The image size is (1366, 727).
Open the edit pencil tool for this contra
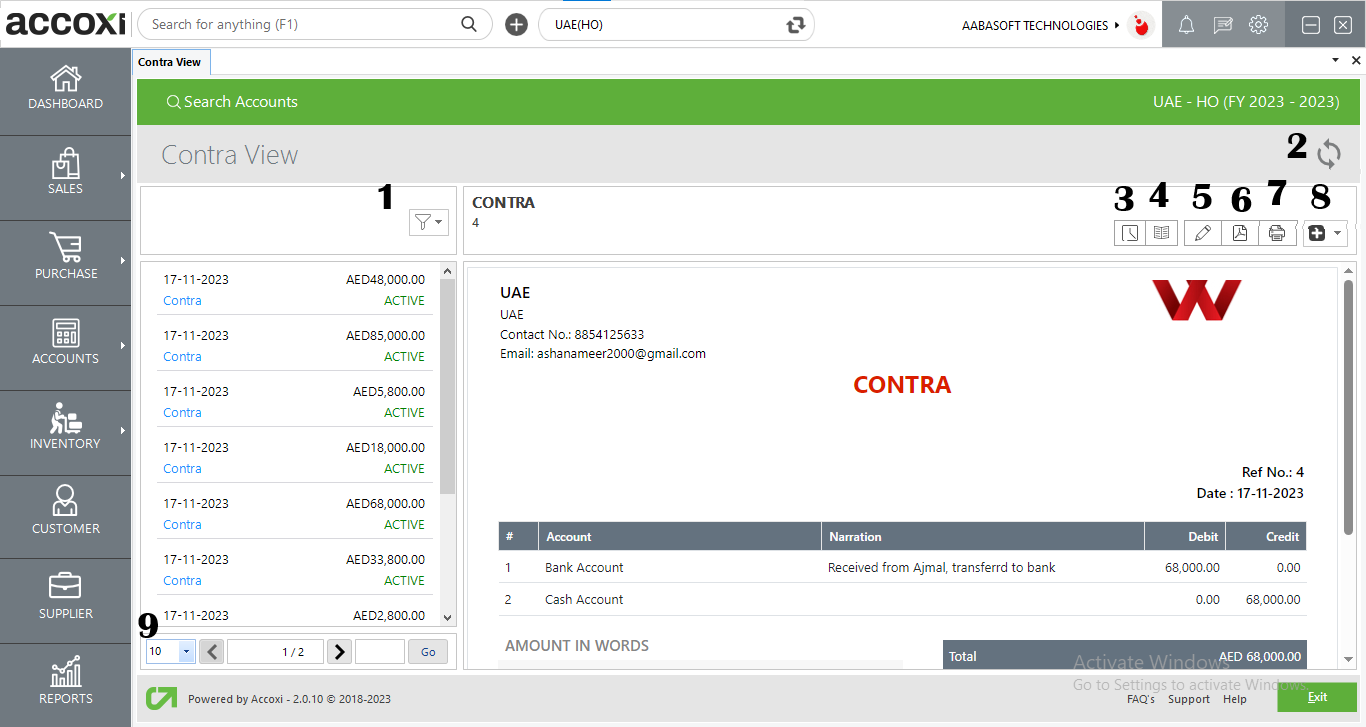[x=1202, y=232]
